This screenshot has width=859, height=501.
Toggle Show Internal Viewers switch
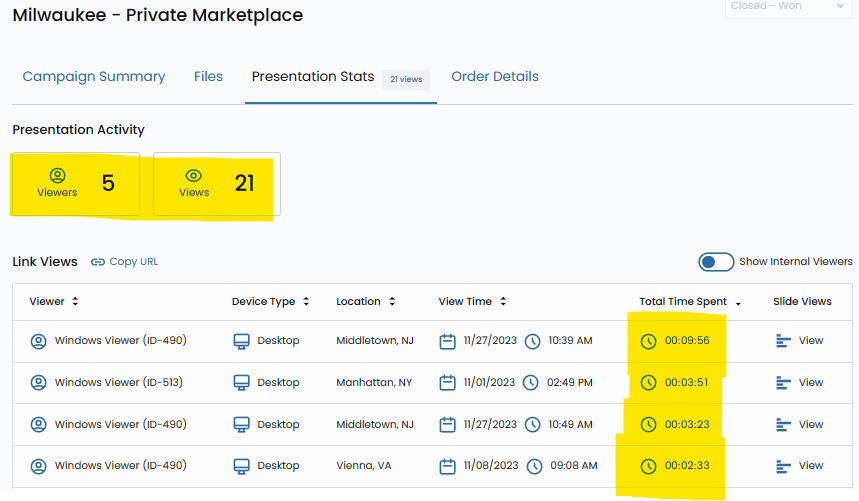[x=716, y=262]
